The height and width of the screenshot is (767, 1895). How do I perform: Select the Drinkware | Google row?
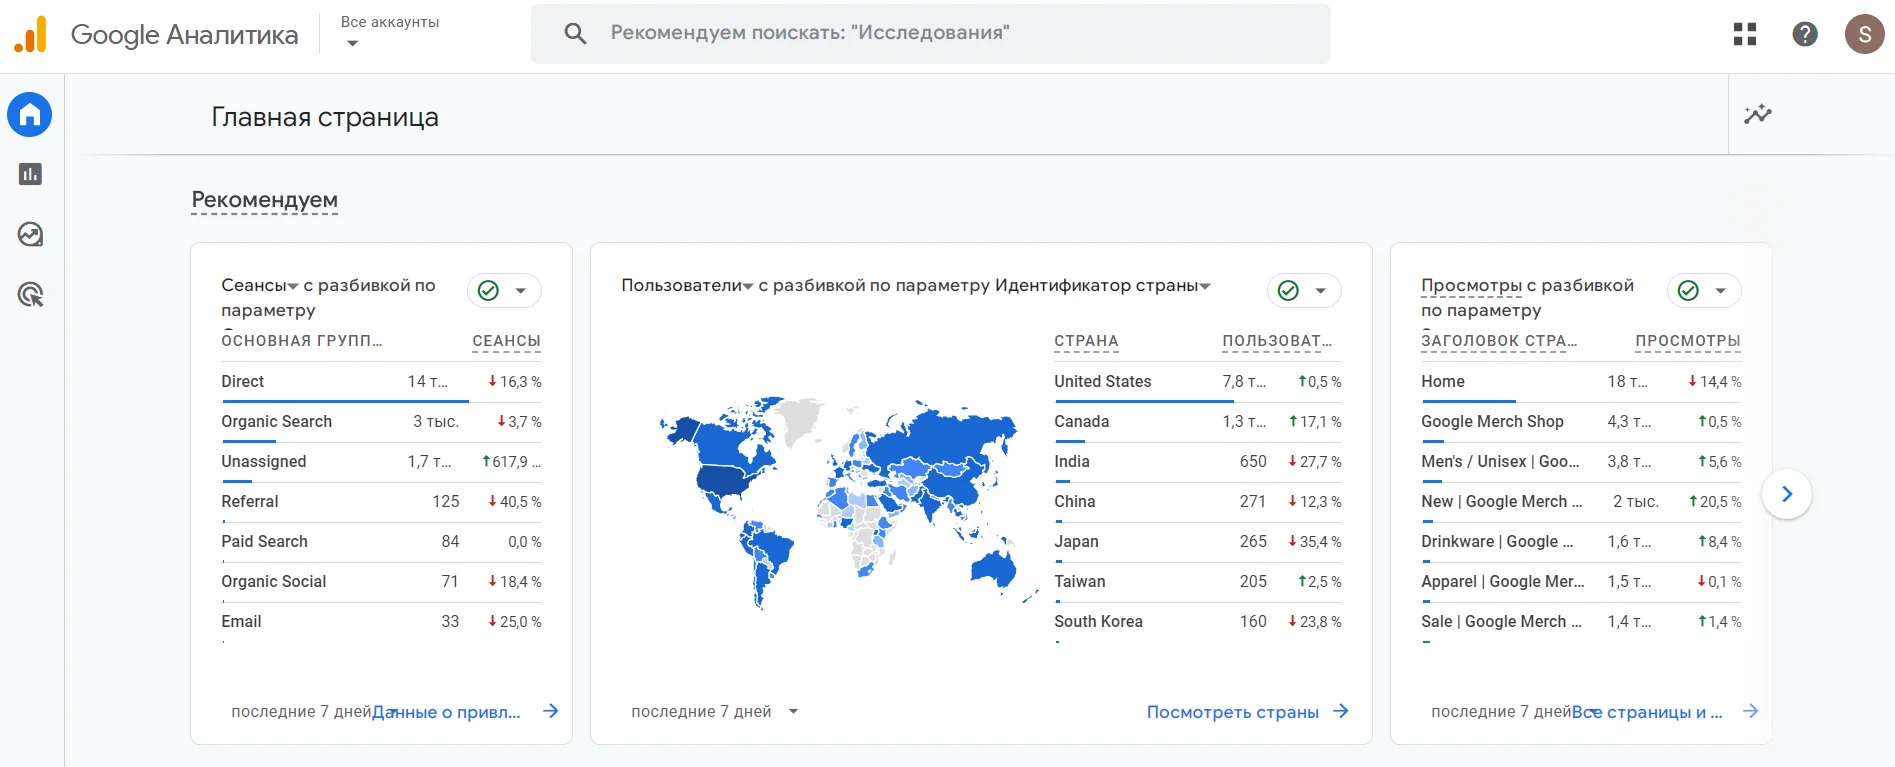coord(1581,542)
